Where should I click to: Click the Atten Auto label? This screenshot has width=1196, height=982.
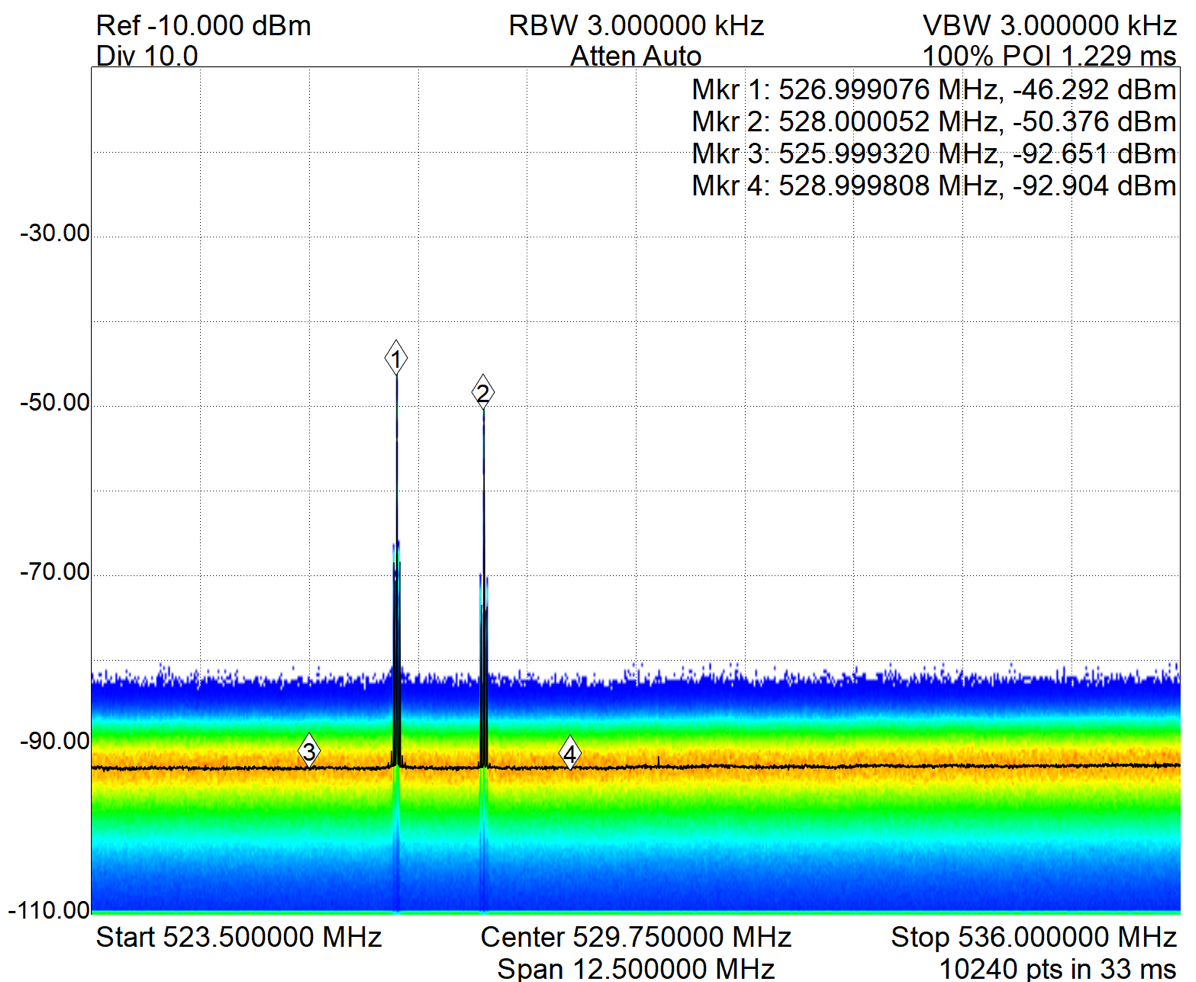tap(635, 56)
